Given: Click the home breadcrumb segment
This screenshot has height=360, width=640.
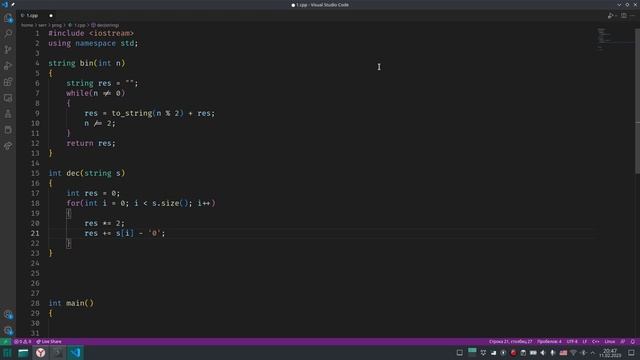Looking at the screenshot, I should [27, 25].
